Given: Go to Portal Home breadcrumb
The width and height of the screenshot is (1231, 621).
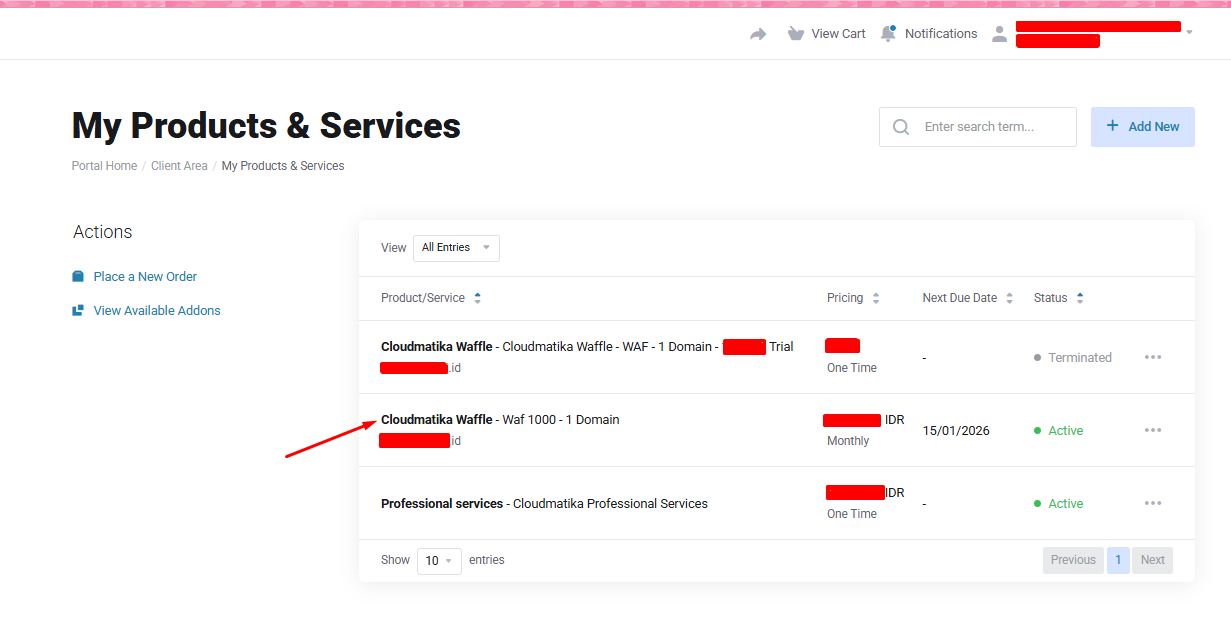Looking at the screenshot, I should (104, 166).
